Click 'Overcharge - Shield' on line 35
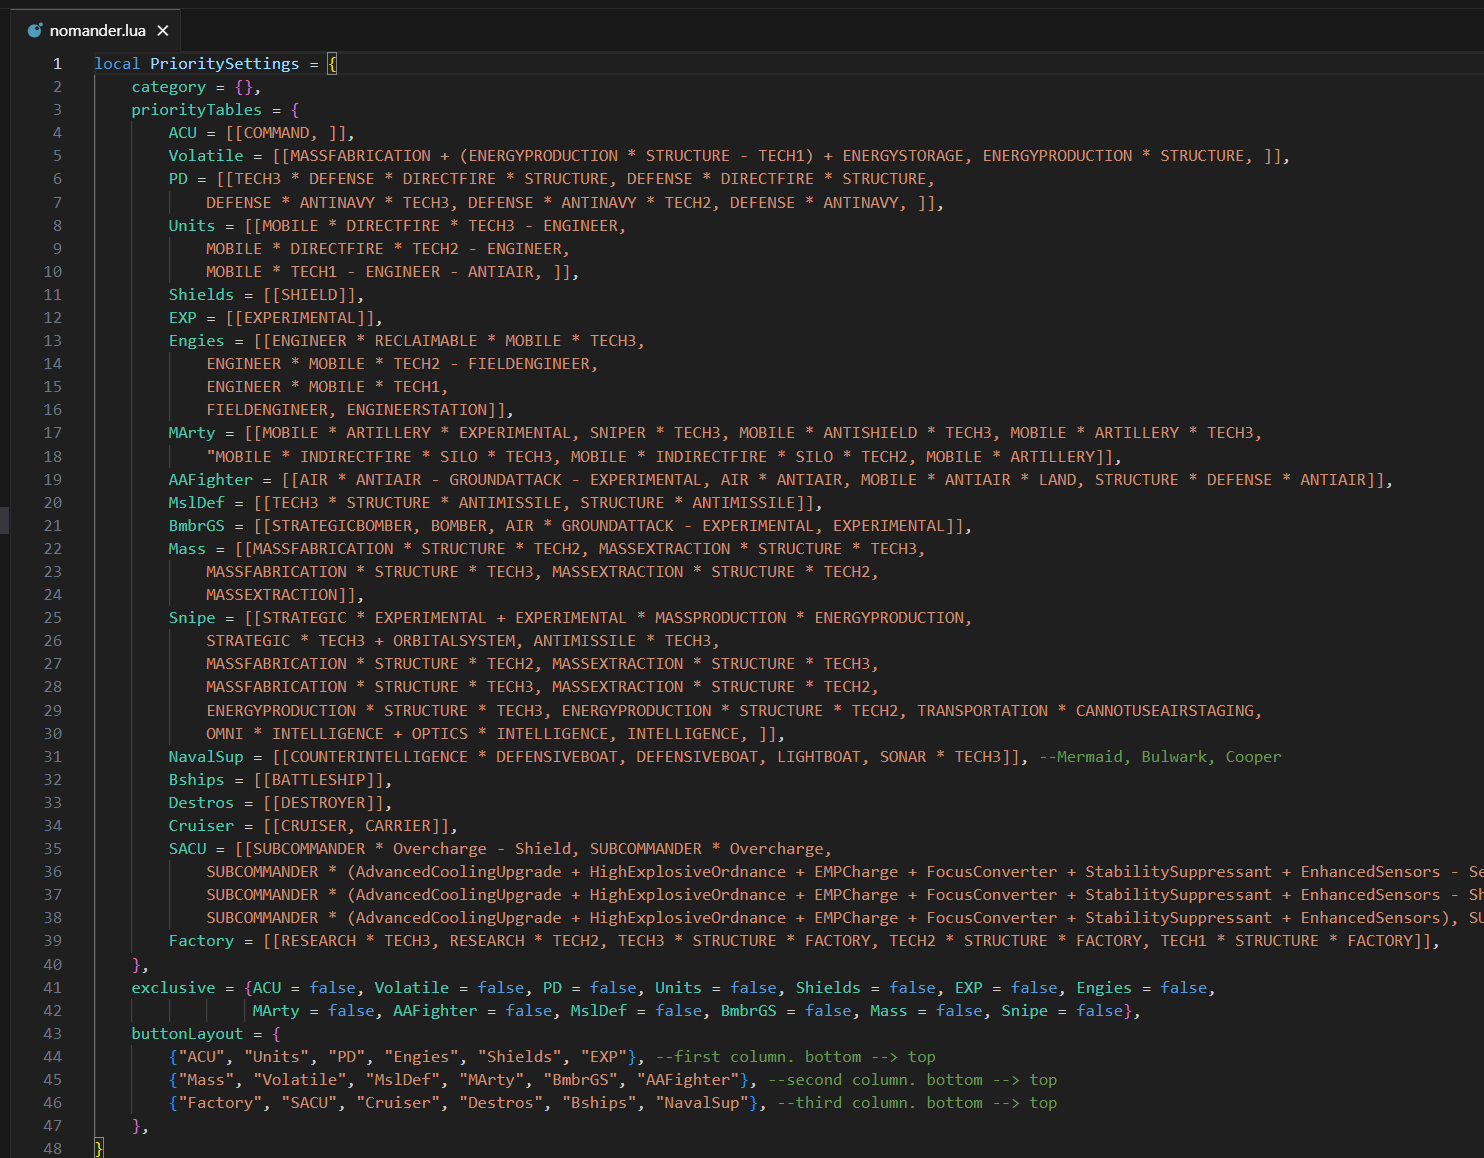 tap(482, 848)
